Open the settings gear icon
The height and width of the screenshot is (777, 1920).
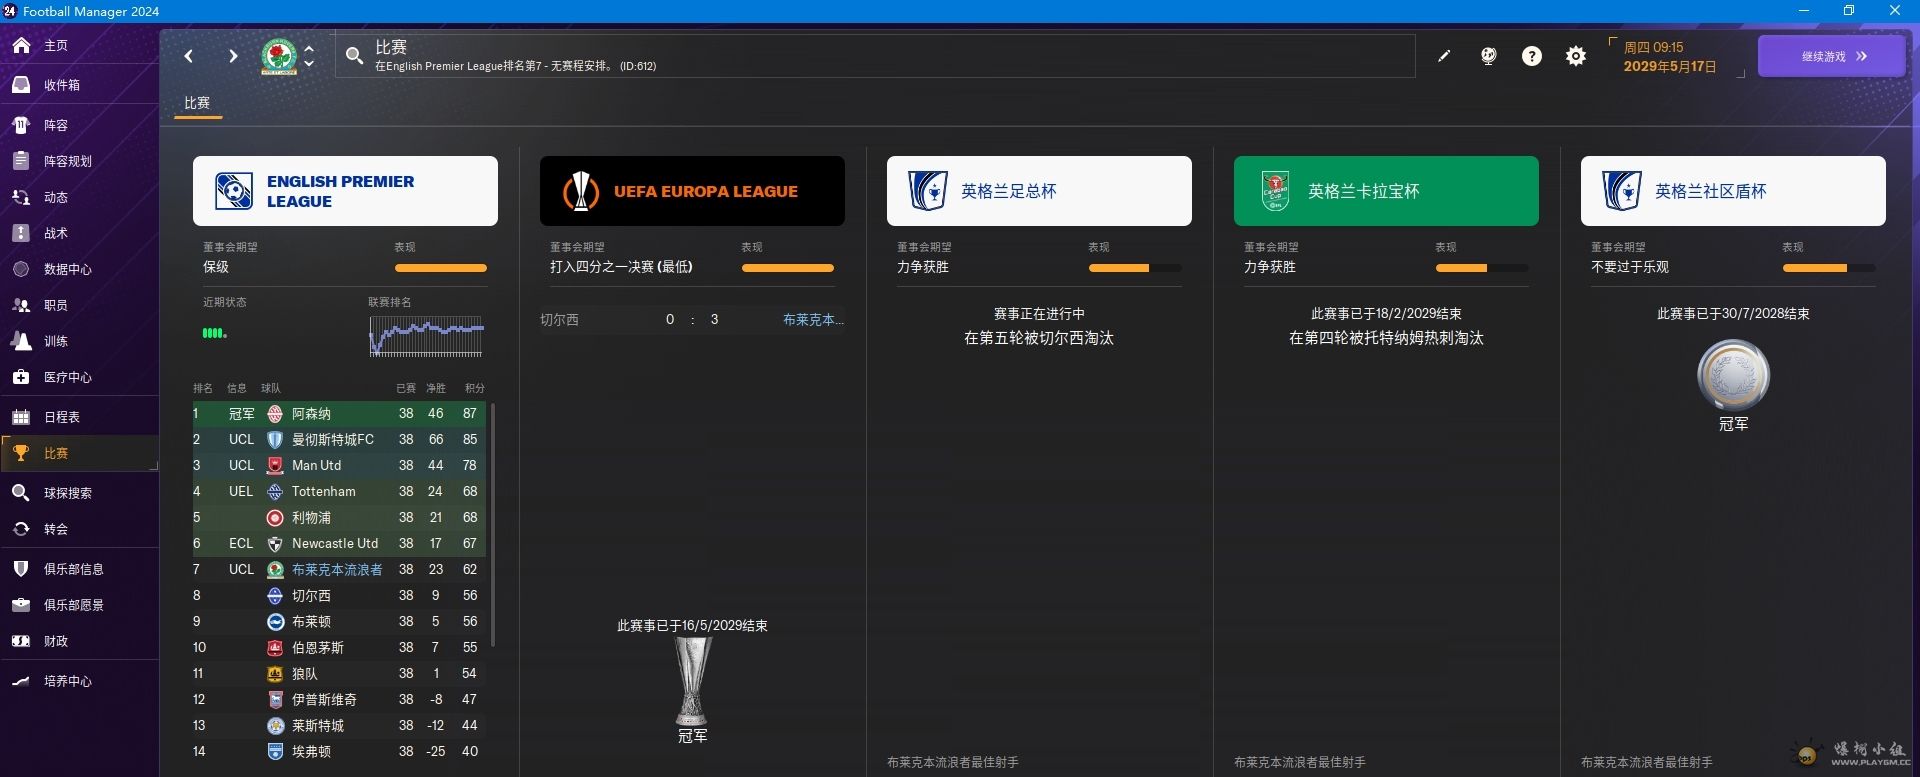pyautogui.click(x=1576, y=56)
